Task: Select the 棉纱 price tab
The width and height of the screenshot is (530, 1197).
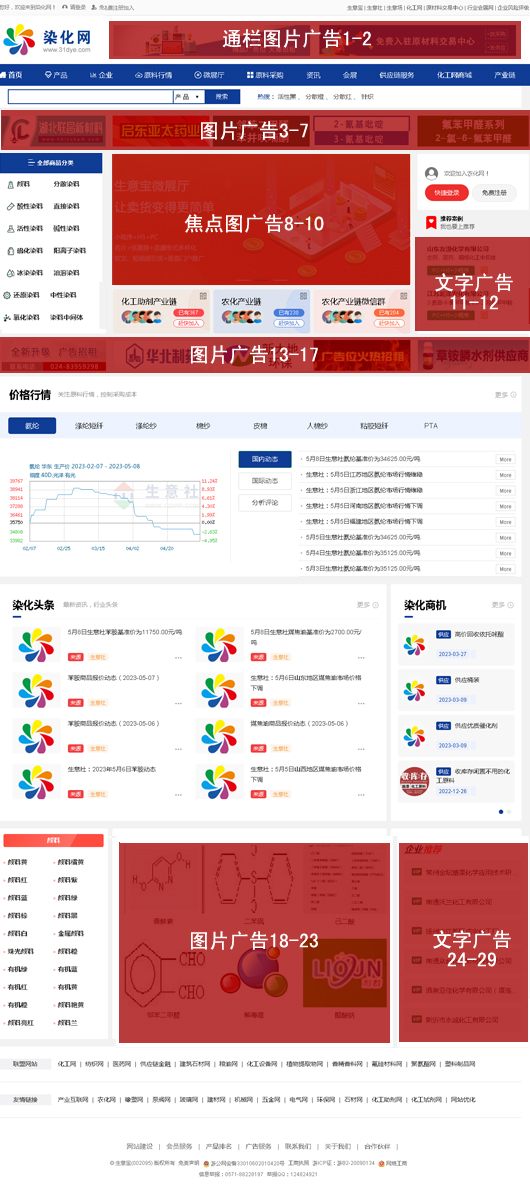Action: pos(203,426)
